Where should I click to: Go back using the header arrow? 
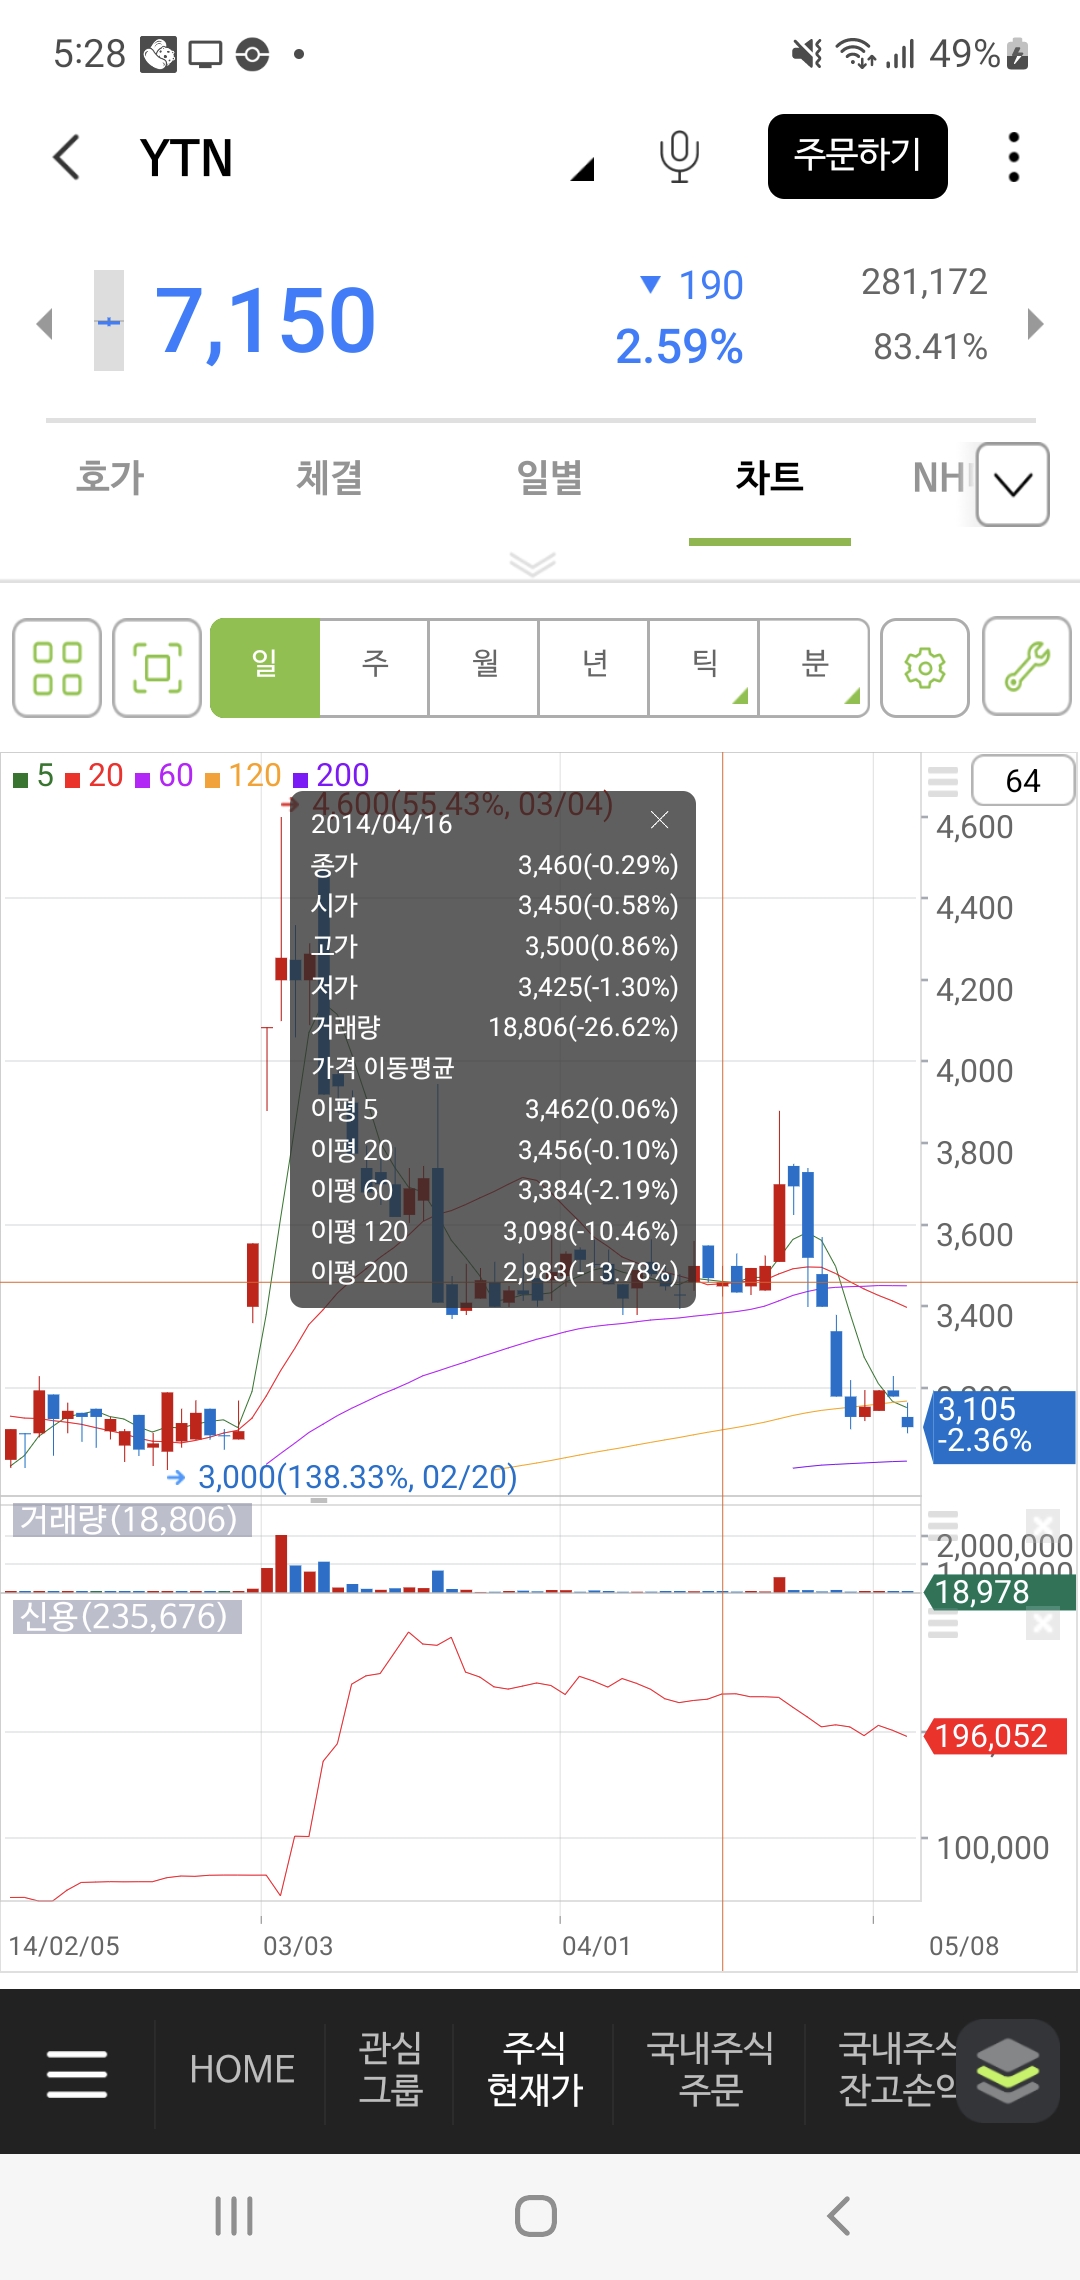[67, 157]
